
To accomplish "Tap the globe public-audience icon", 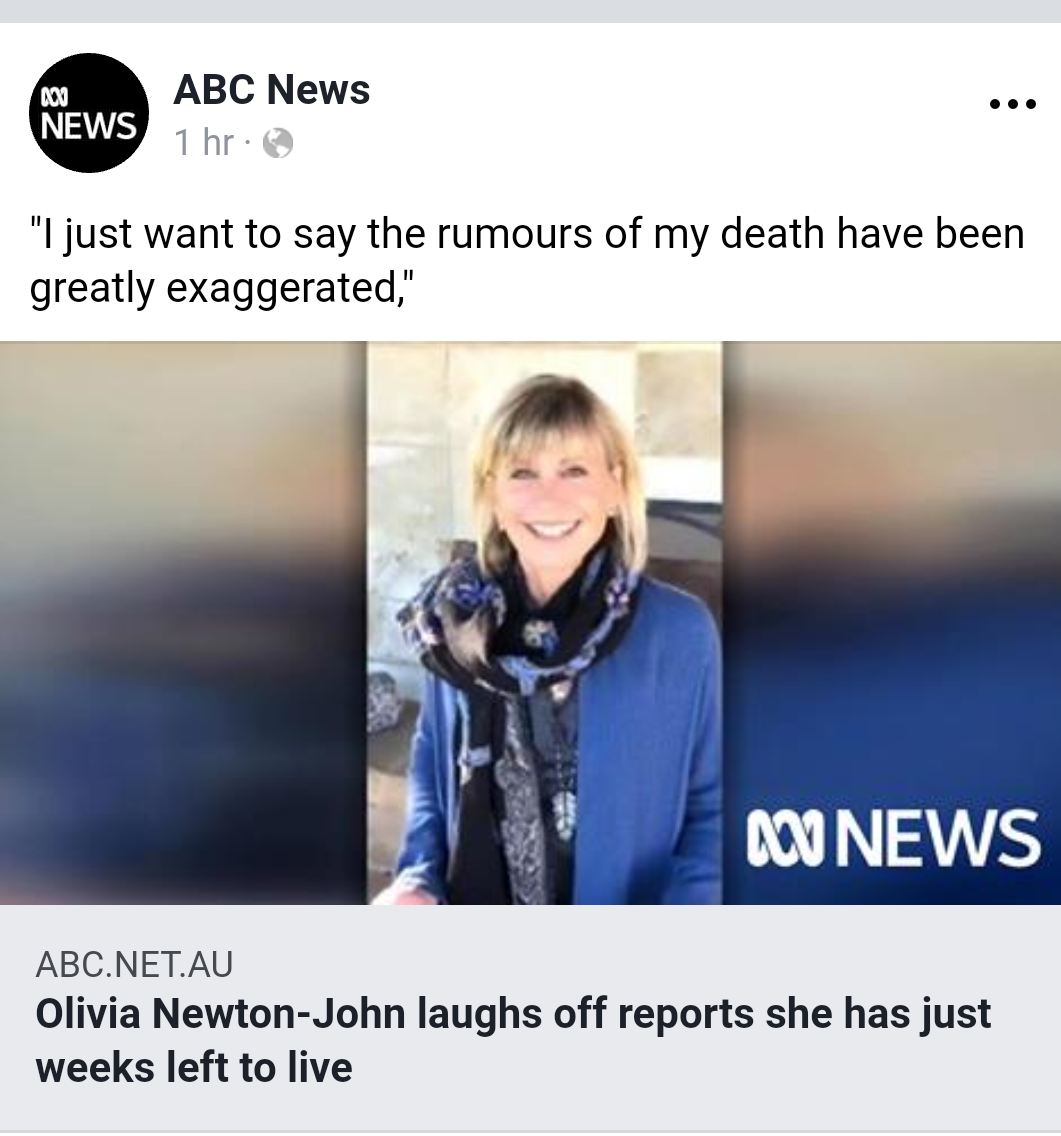I will (x=278, y=143).
